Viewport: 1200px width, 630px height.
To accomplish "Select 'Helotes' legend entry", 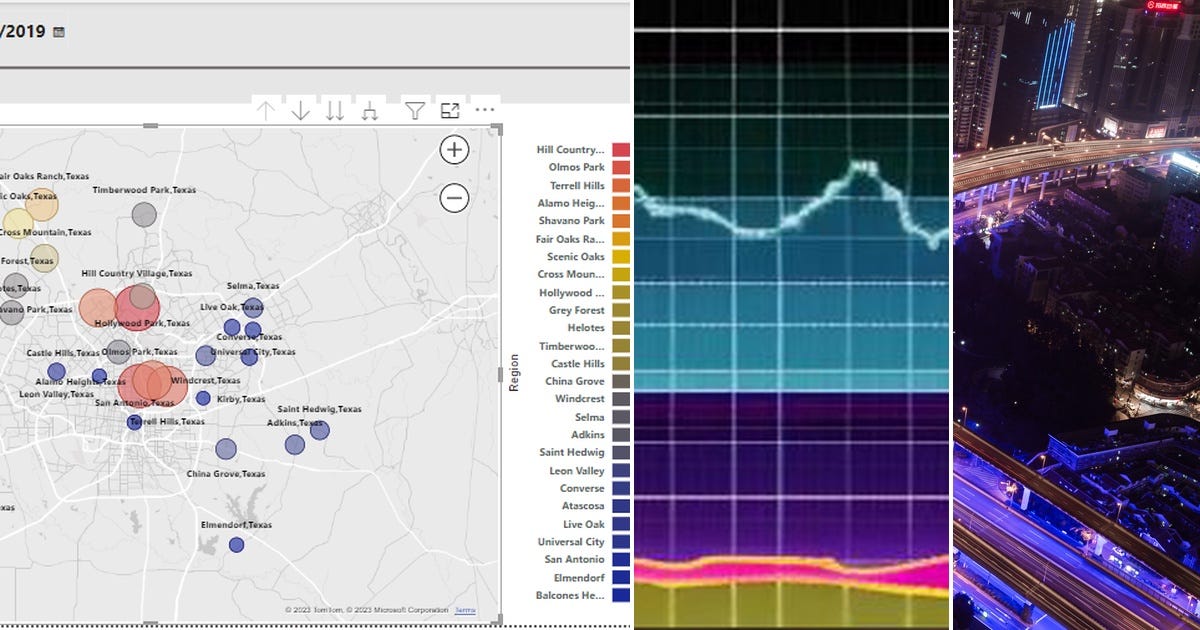I will point(586,328).
